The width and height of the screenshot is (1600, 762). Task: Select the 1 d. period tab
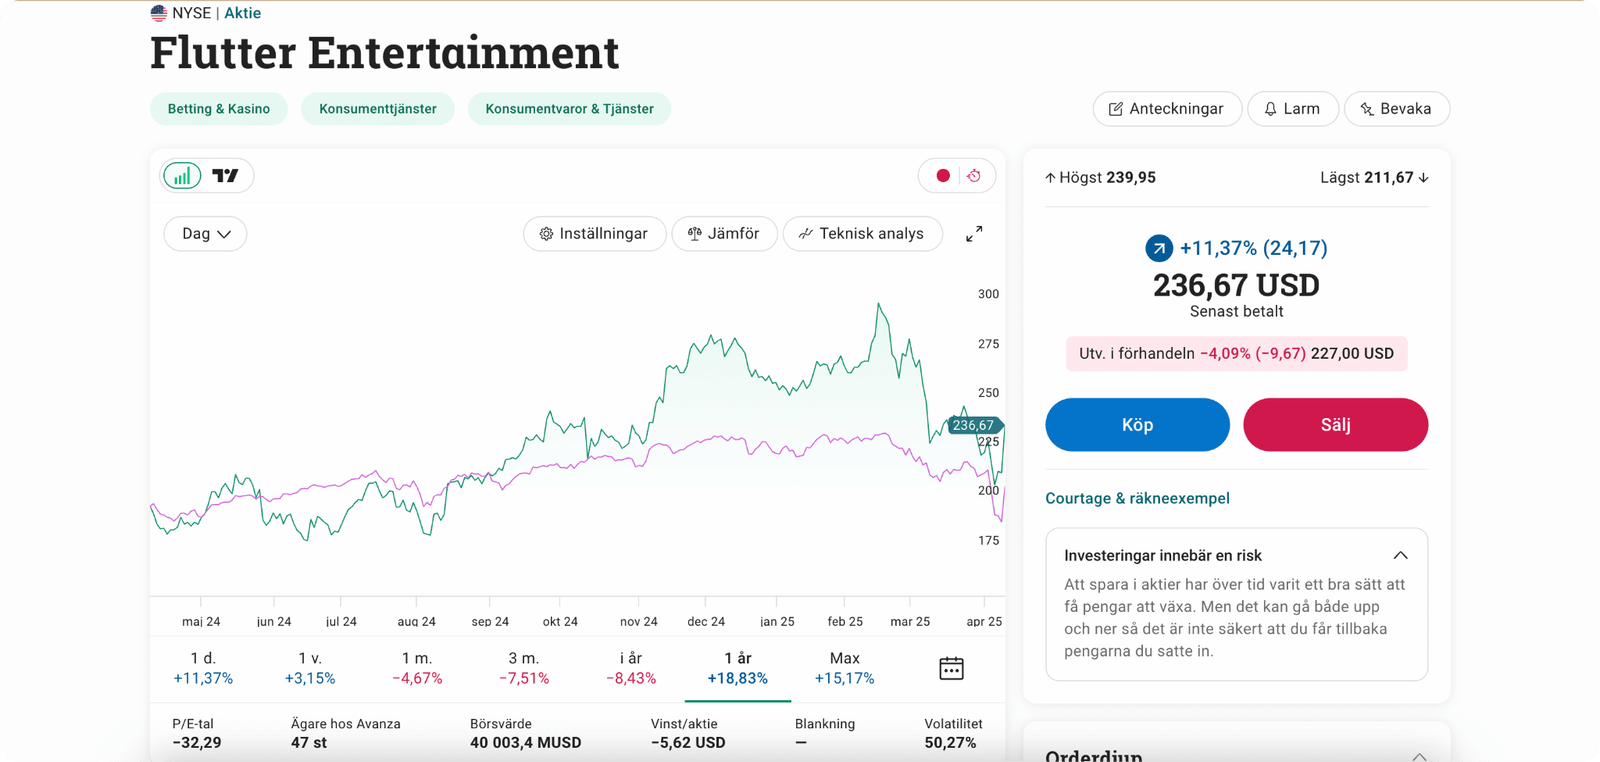203,668
